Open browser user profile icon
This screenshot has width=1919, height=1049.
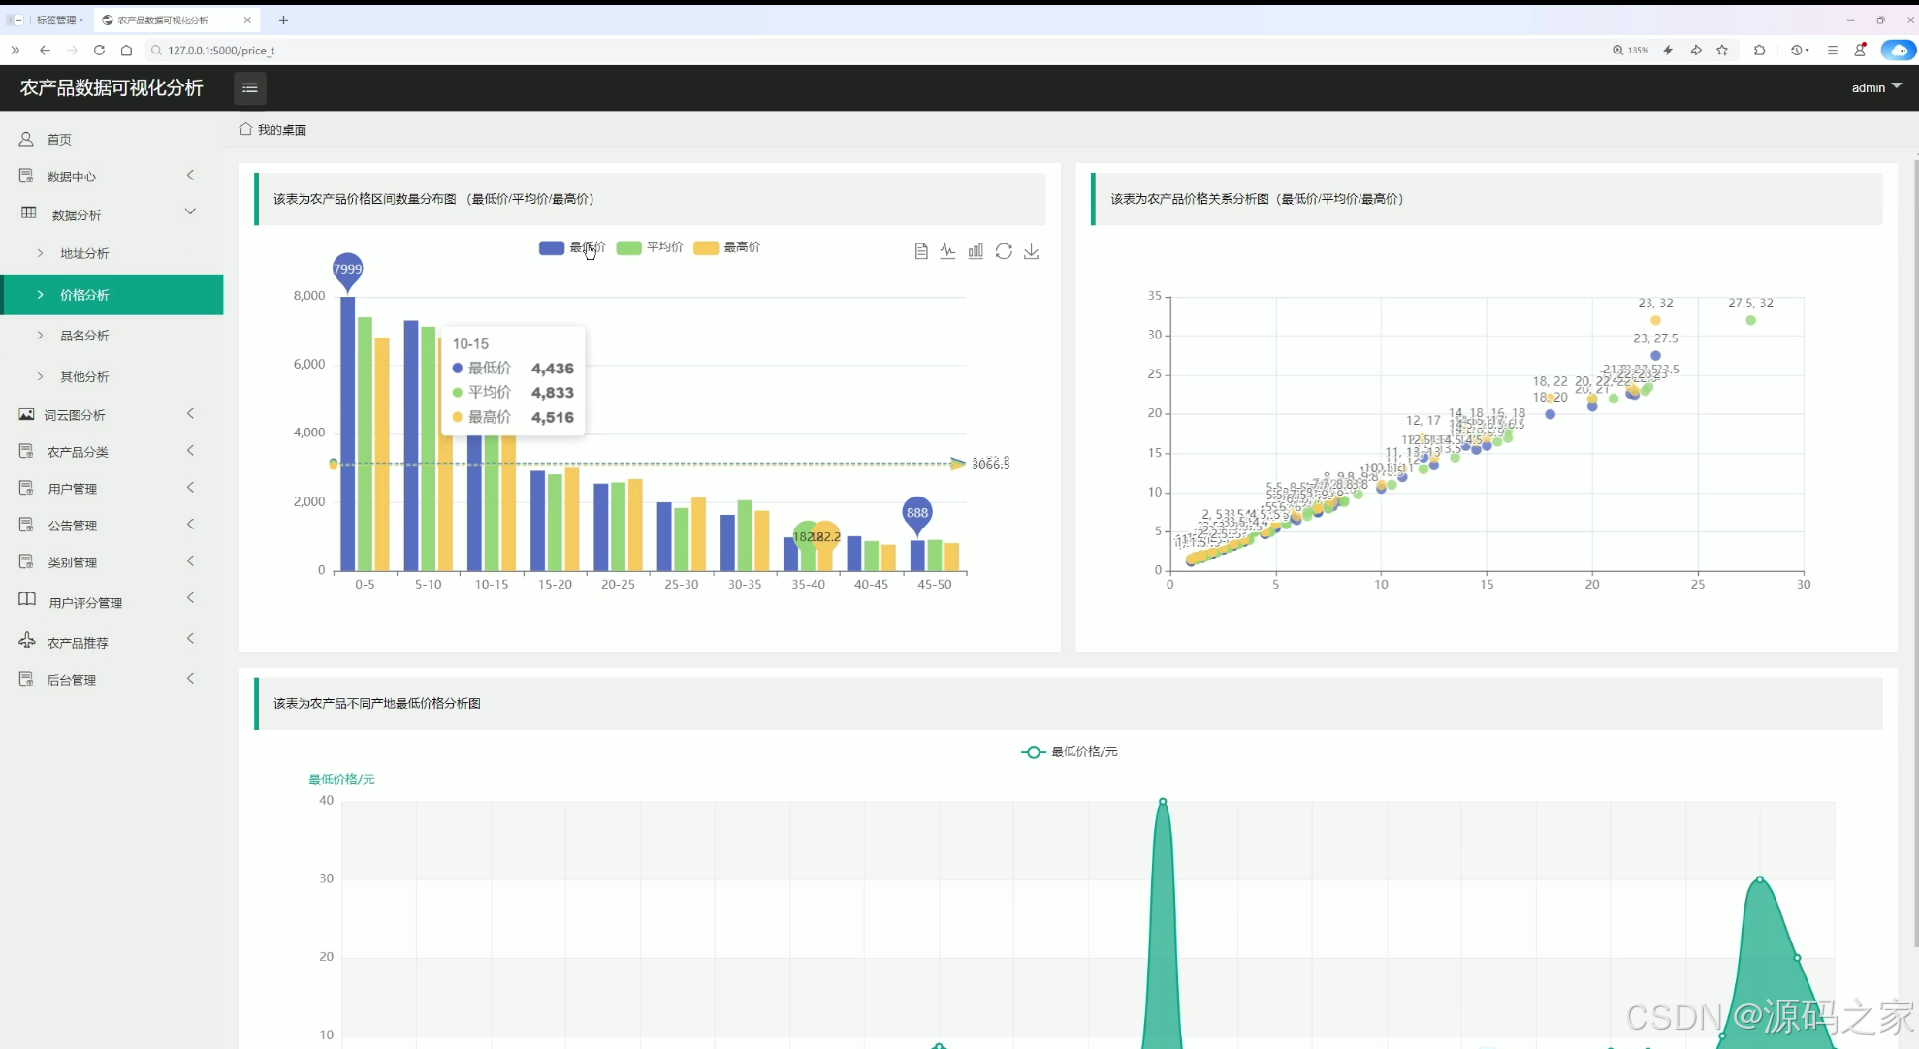click(x=1860, y=50)
